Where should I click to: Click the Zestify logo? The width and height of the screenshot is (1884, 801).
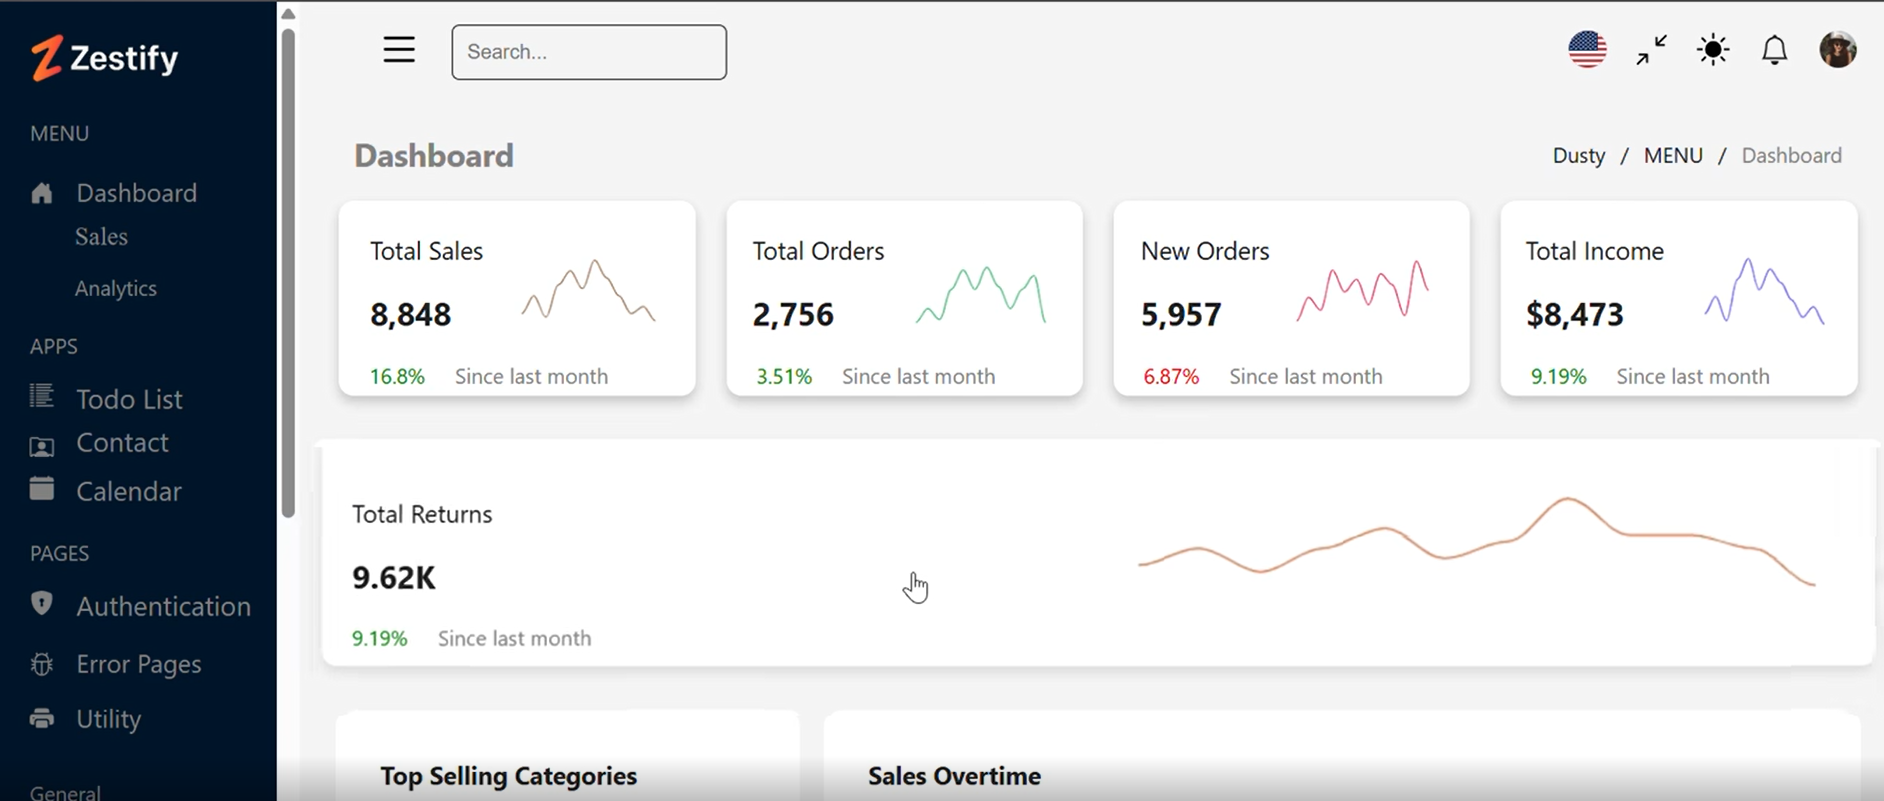point(104,58)
